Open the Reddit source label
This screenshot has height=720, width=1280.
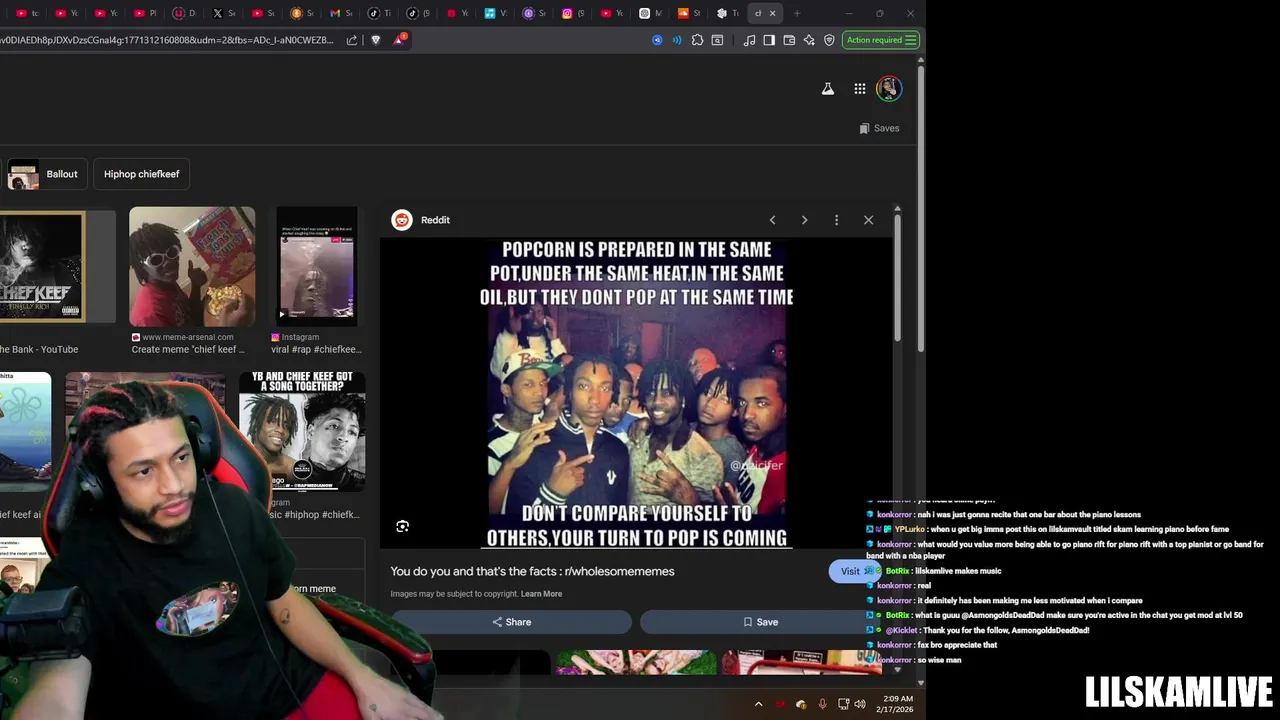tap(422, 220)
